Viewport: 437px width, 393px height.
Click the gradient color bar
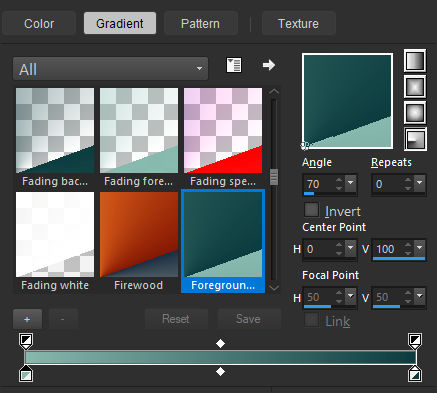point(220,358)
